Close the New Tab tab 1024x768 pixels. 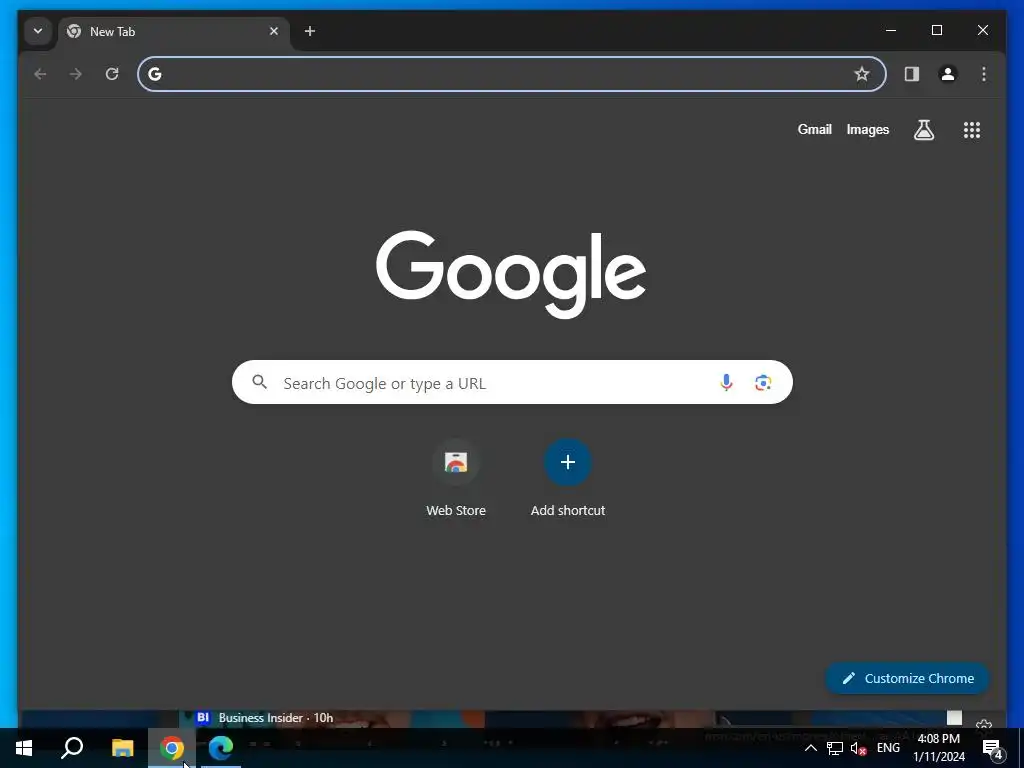(x=274, y=31)
